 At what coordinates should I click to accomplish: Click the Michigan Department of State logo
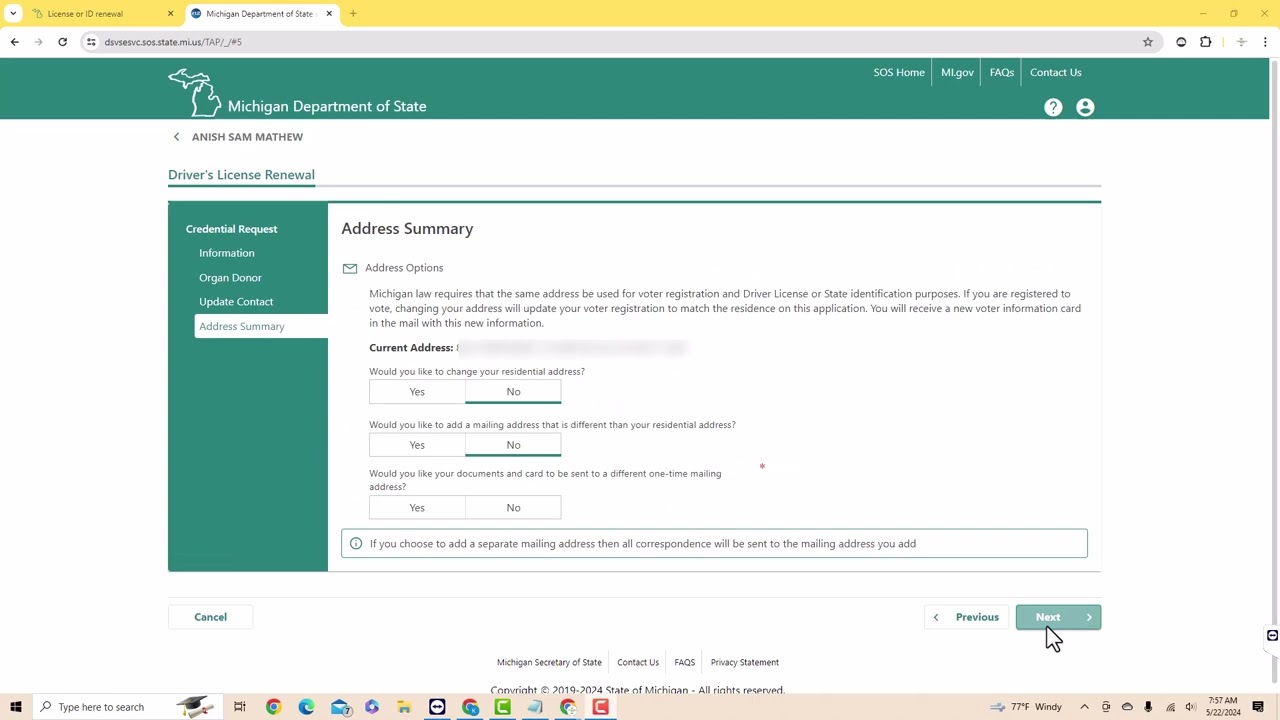(297, 93)
